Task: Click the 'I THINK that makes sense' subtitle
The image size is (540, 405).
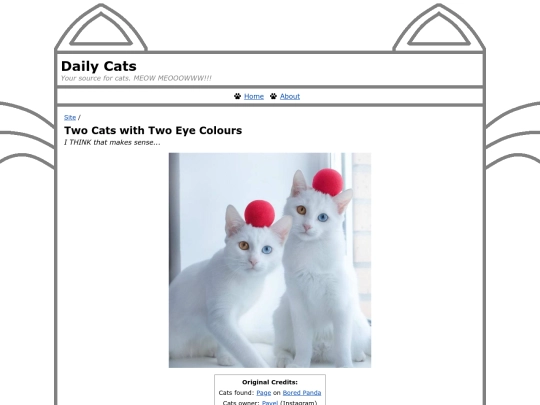Action: coord(112,142)
